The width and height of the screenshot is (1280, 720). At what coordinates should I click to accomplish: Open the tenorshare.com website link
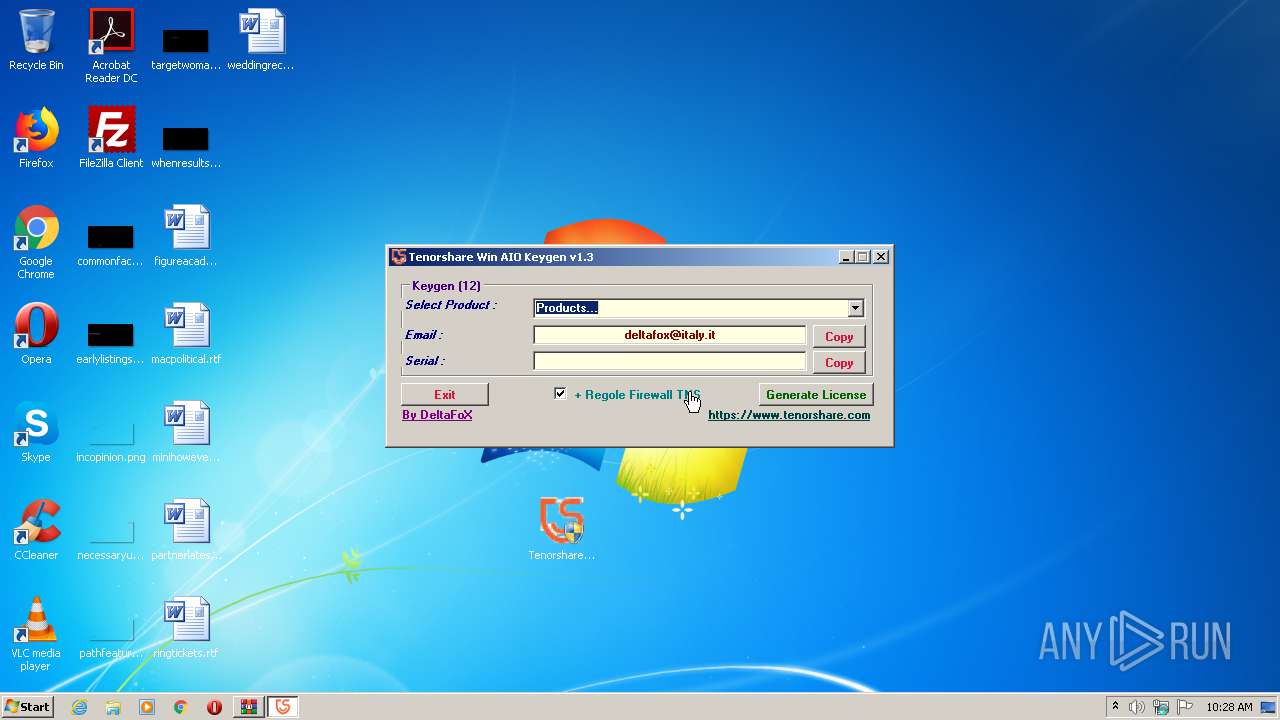[x=789, y=414]
